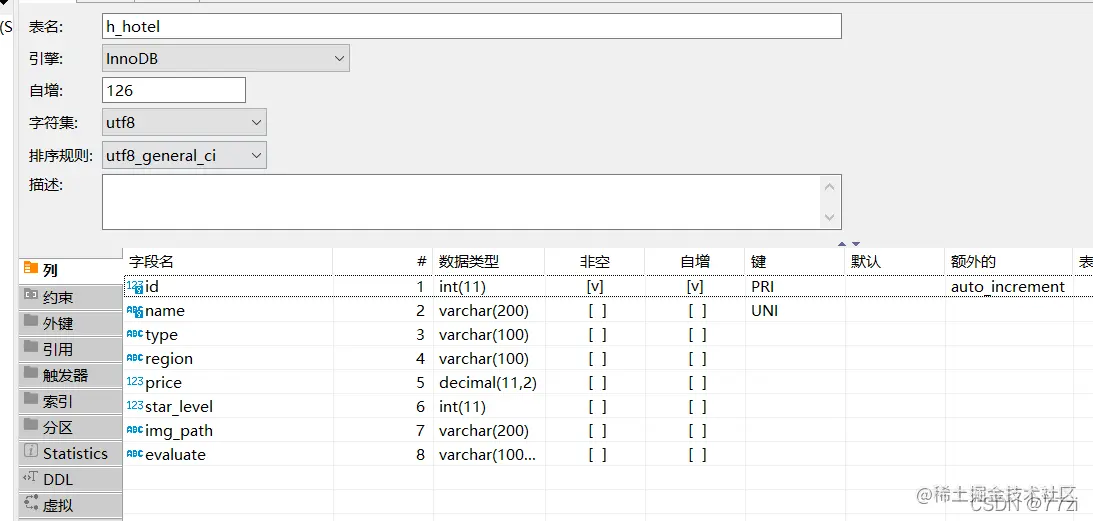1093x521 pixels.
Task: Click the 数据类型 column header
Action: [x=489, y=262]
